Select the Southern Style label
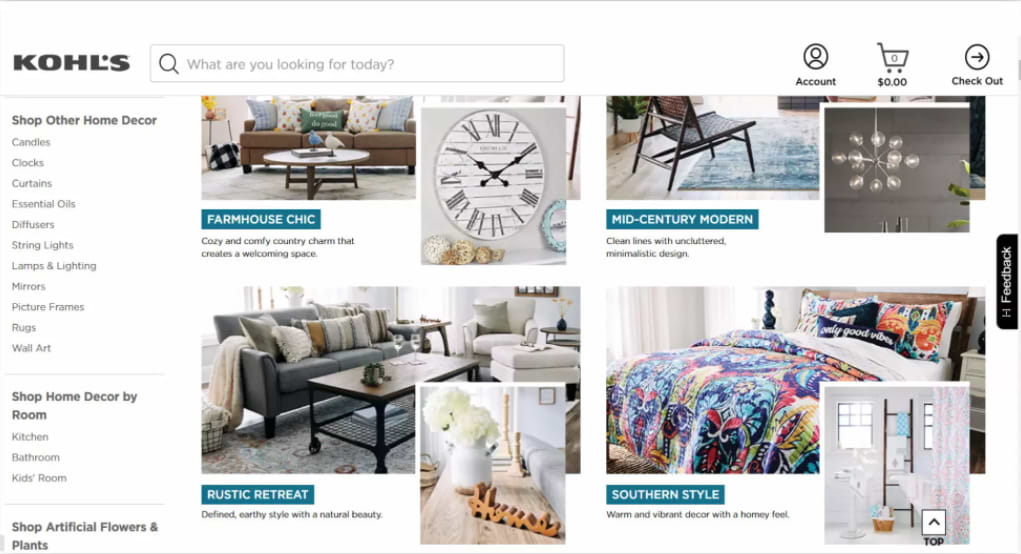Viewport: 1021px width, 554px height. tap(665, 495)
